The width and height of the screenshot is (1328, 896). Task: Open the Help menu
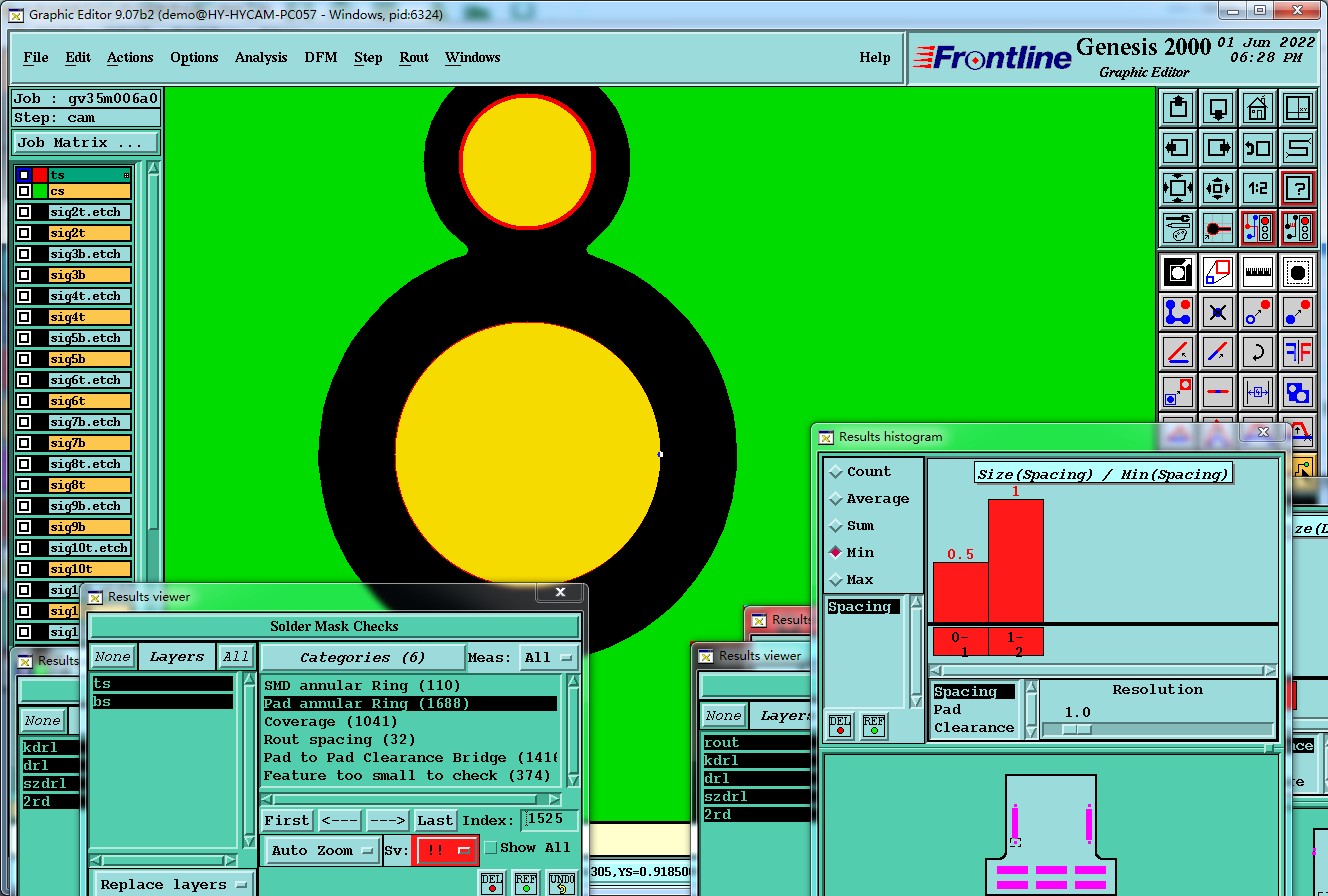coord(875,58)
